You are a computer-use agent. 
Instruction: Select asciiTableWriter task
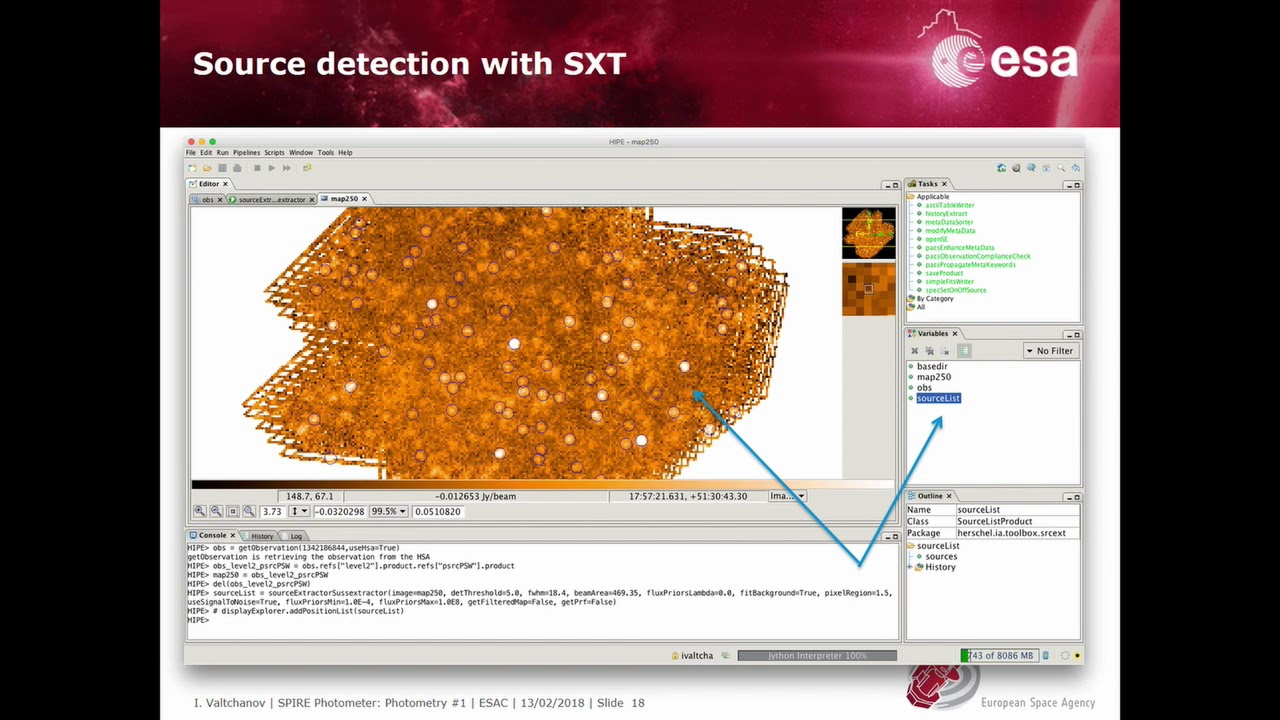[949, 205]
